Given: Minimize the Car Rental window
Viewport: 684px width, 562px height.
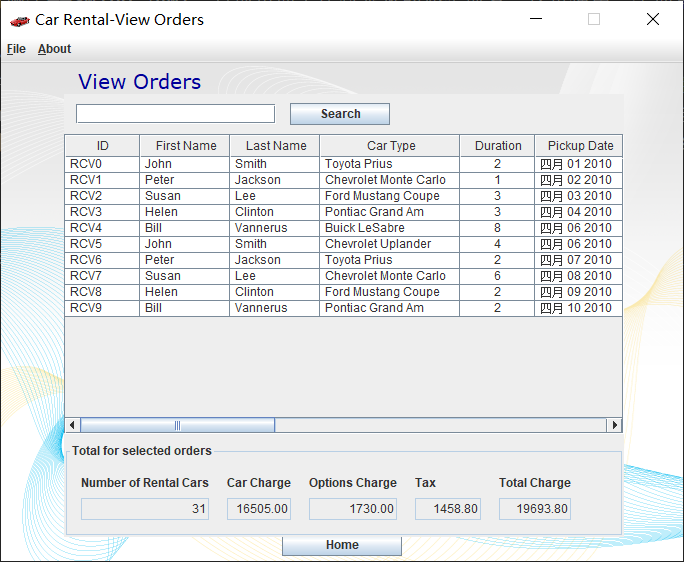Looking at the screenshot, I should pyautogui.click(x=536, y=19).
